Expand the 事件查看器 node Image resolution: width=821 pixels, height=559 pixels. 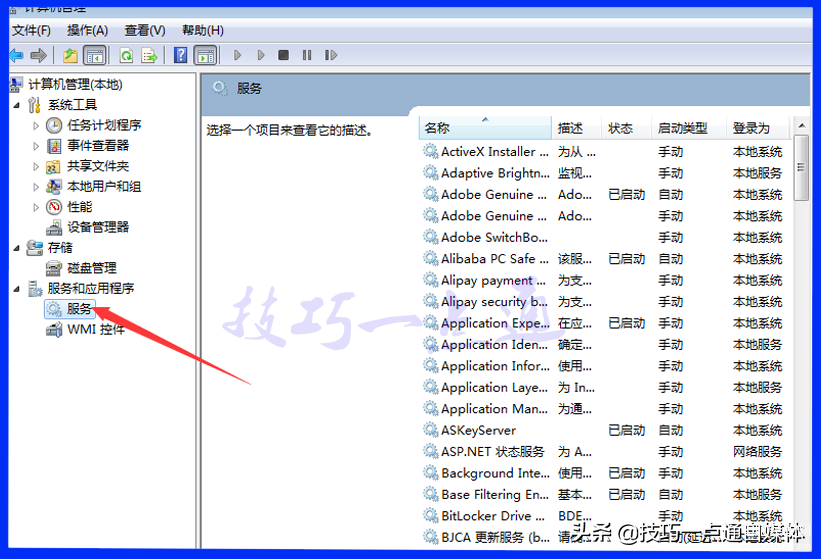tap(36, 146)
